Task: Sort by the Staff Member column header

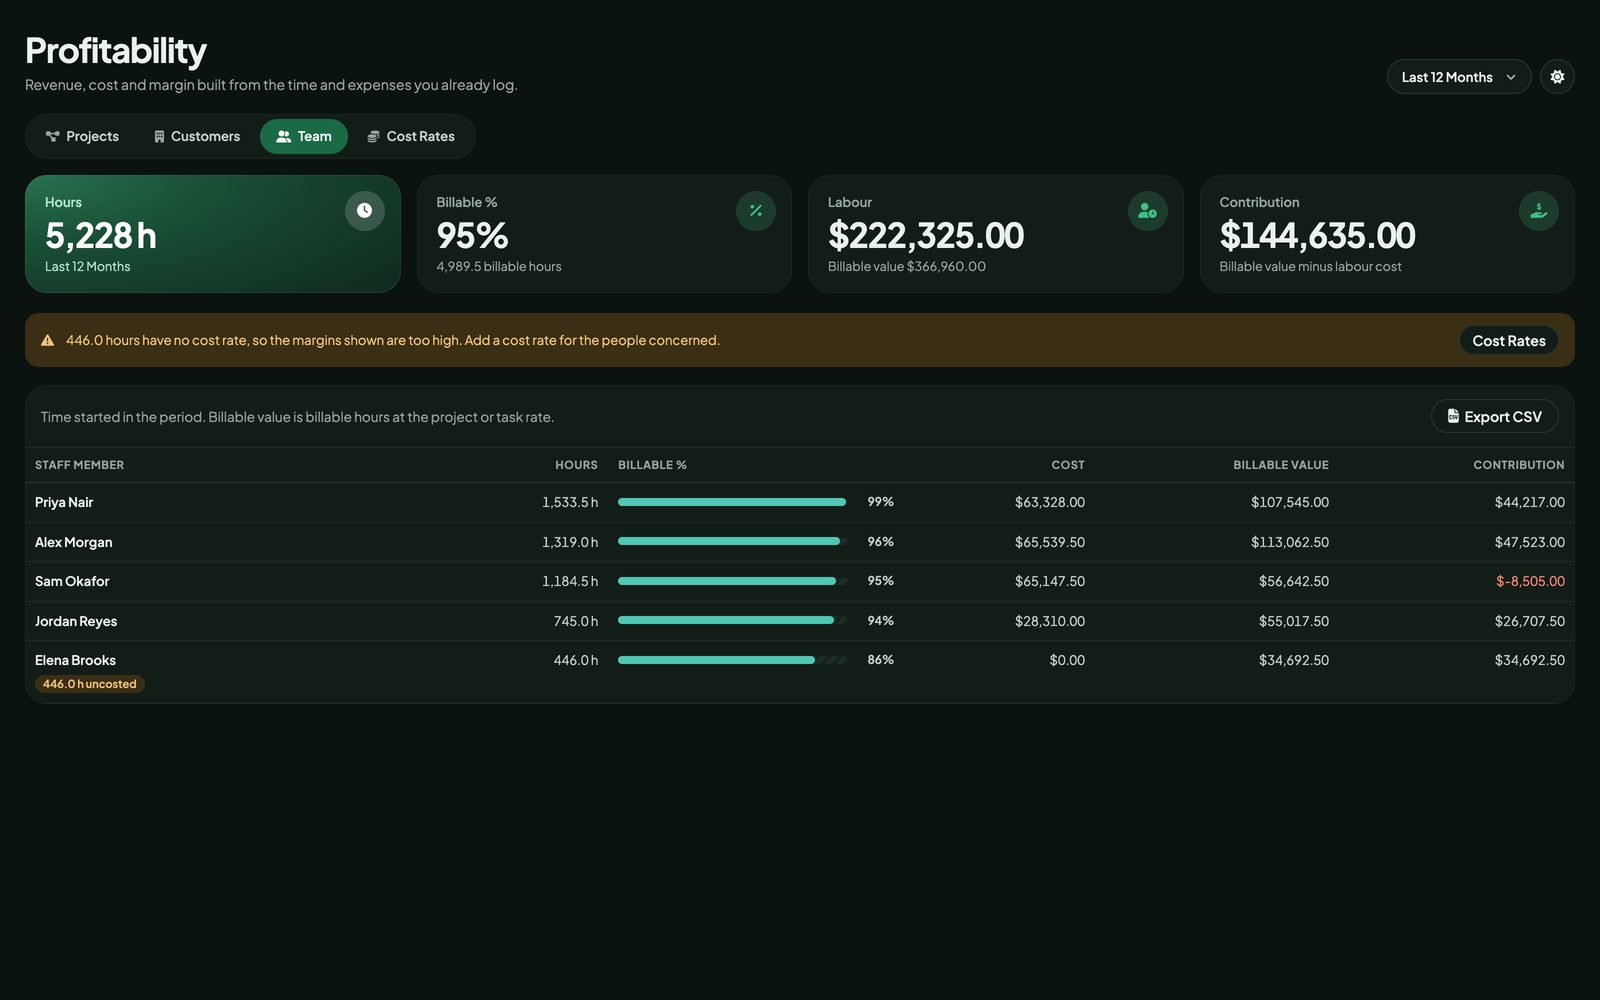Action: pyautogui.click(x=79, y=465)
